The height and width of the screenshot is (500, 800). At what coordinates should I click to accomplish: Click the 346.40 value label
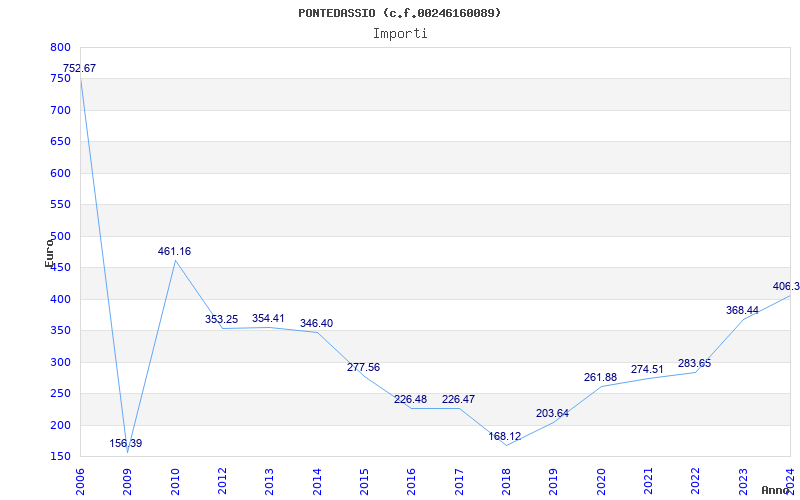pos(316,323)
